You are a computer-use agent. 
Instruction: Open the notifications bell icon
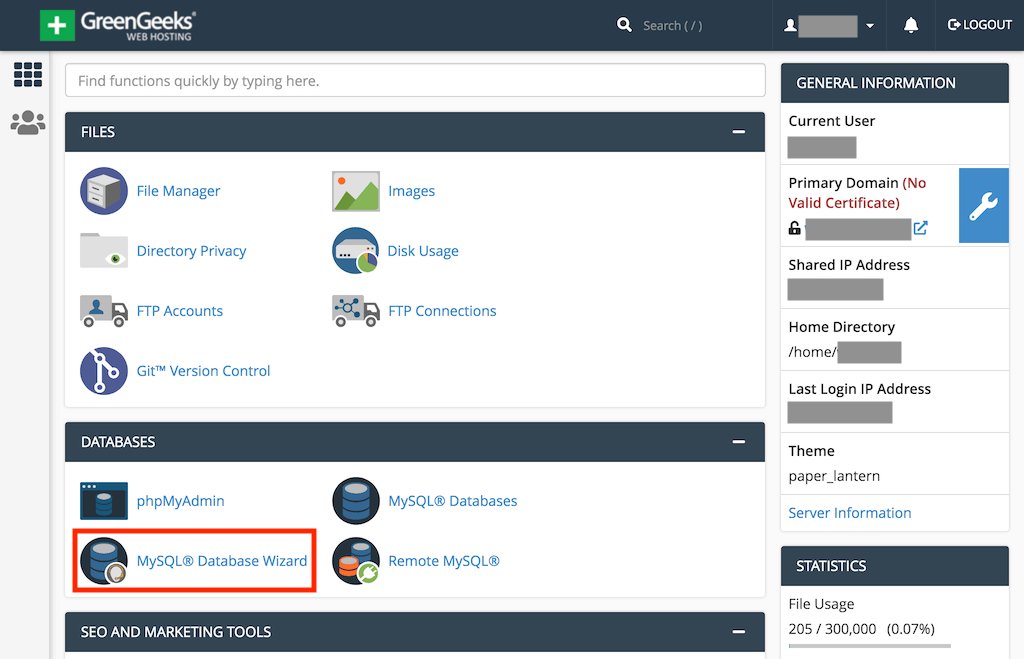(910, 25)
